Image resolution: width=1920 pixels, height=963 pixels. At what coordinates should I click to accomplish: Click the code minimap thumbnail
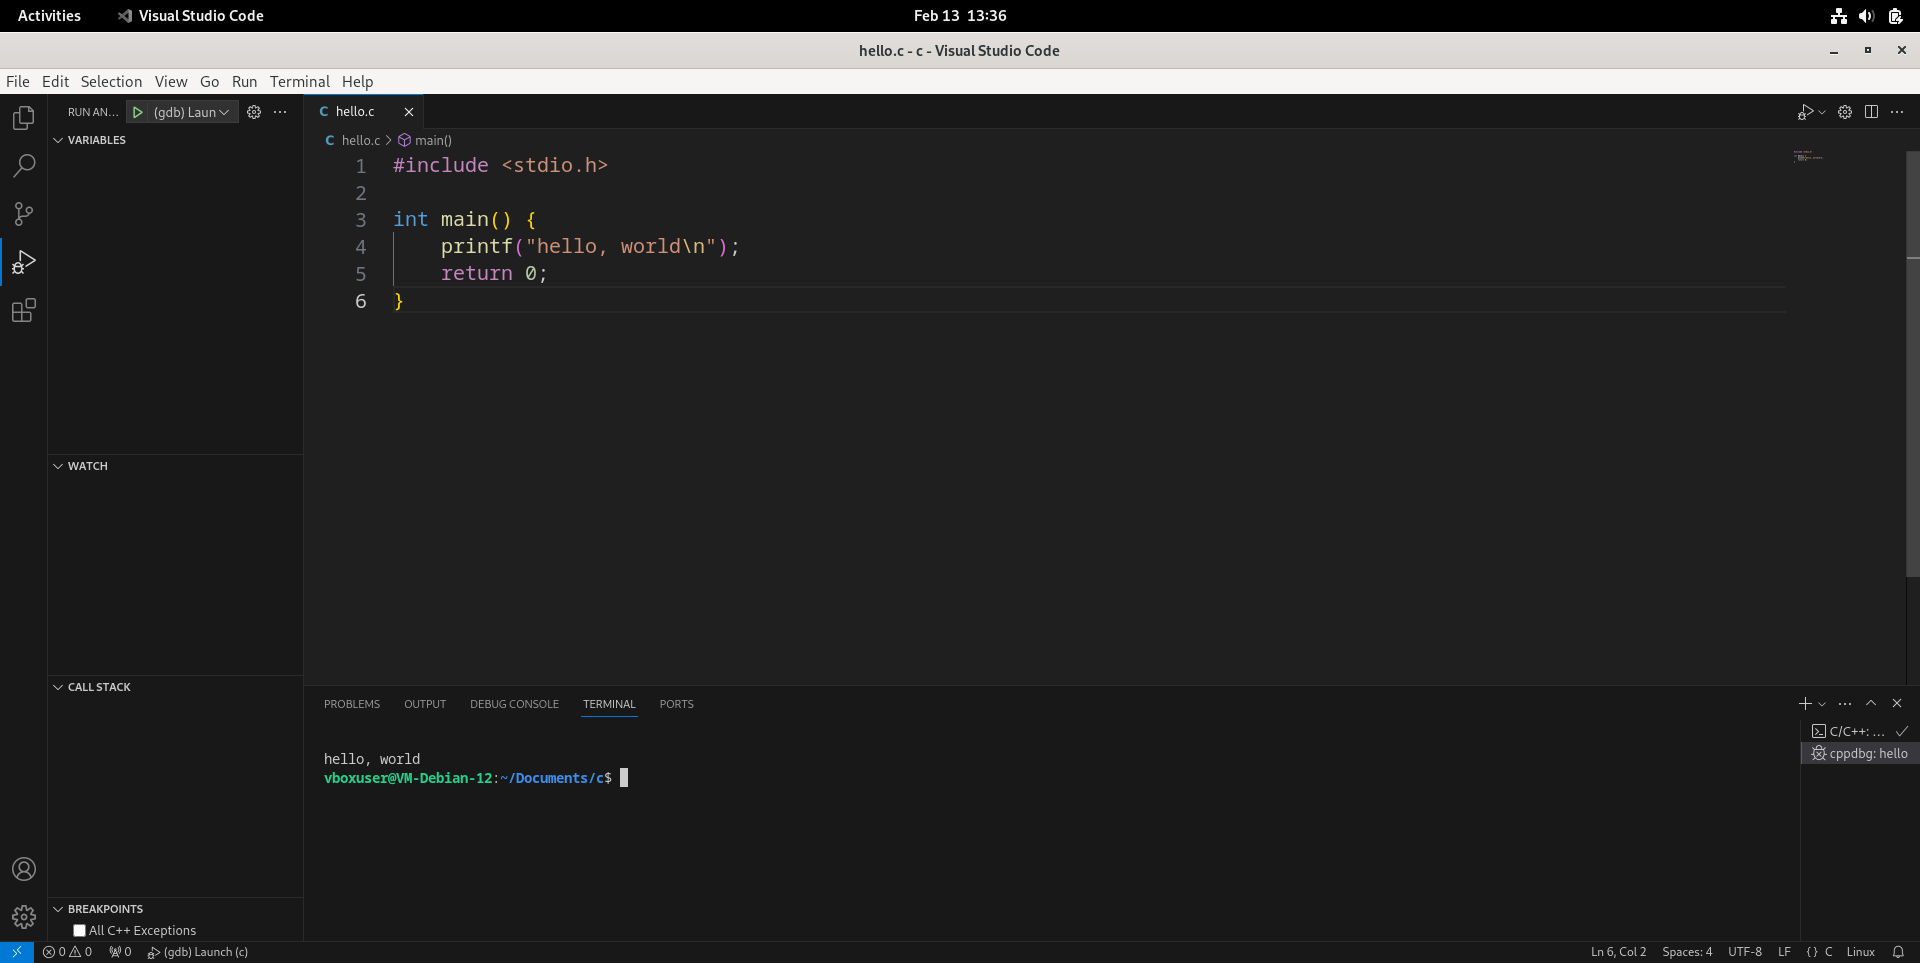1808,157
